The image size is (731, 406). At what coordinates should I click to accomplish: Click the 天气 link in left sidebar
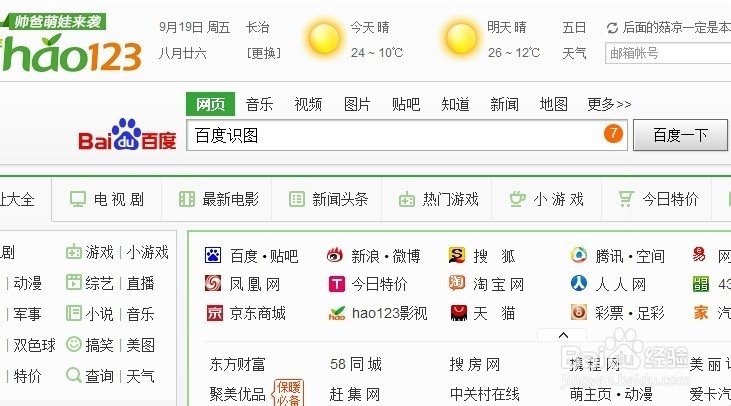tap(140, 376)
